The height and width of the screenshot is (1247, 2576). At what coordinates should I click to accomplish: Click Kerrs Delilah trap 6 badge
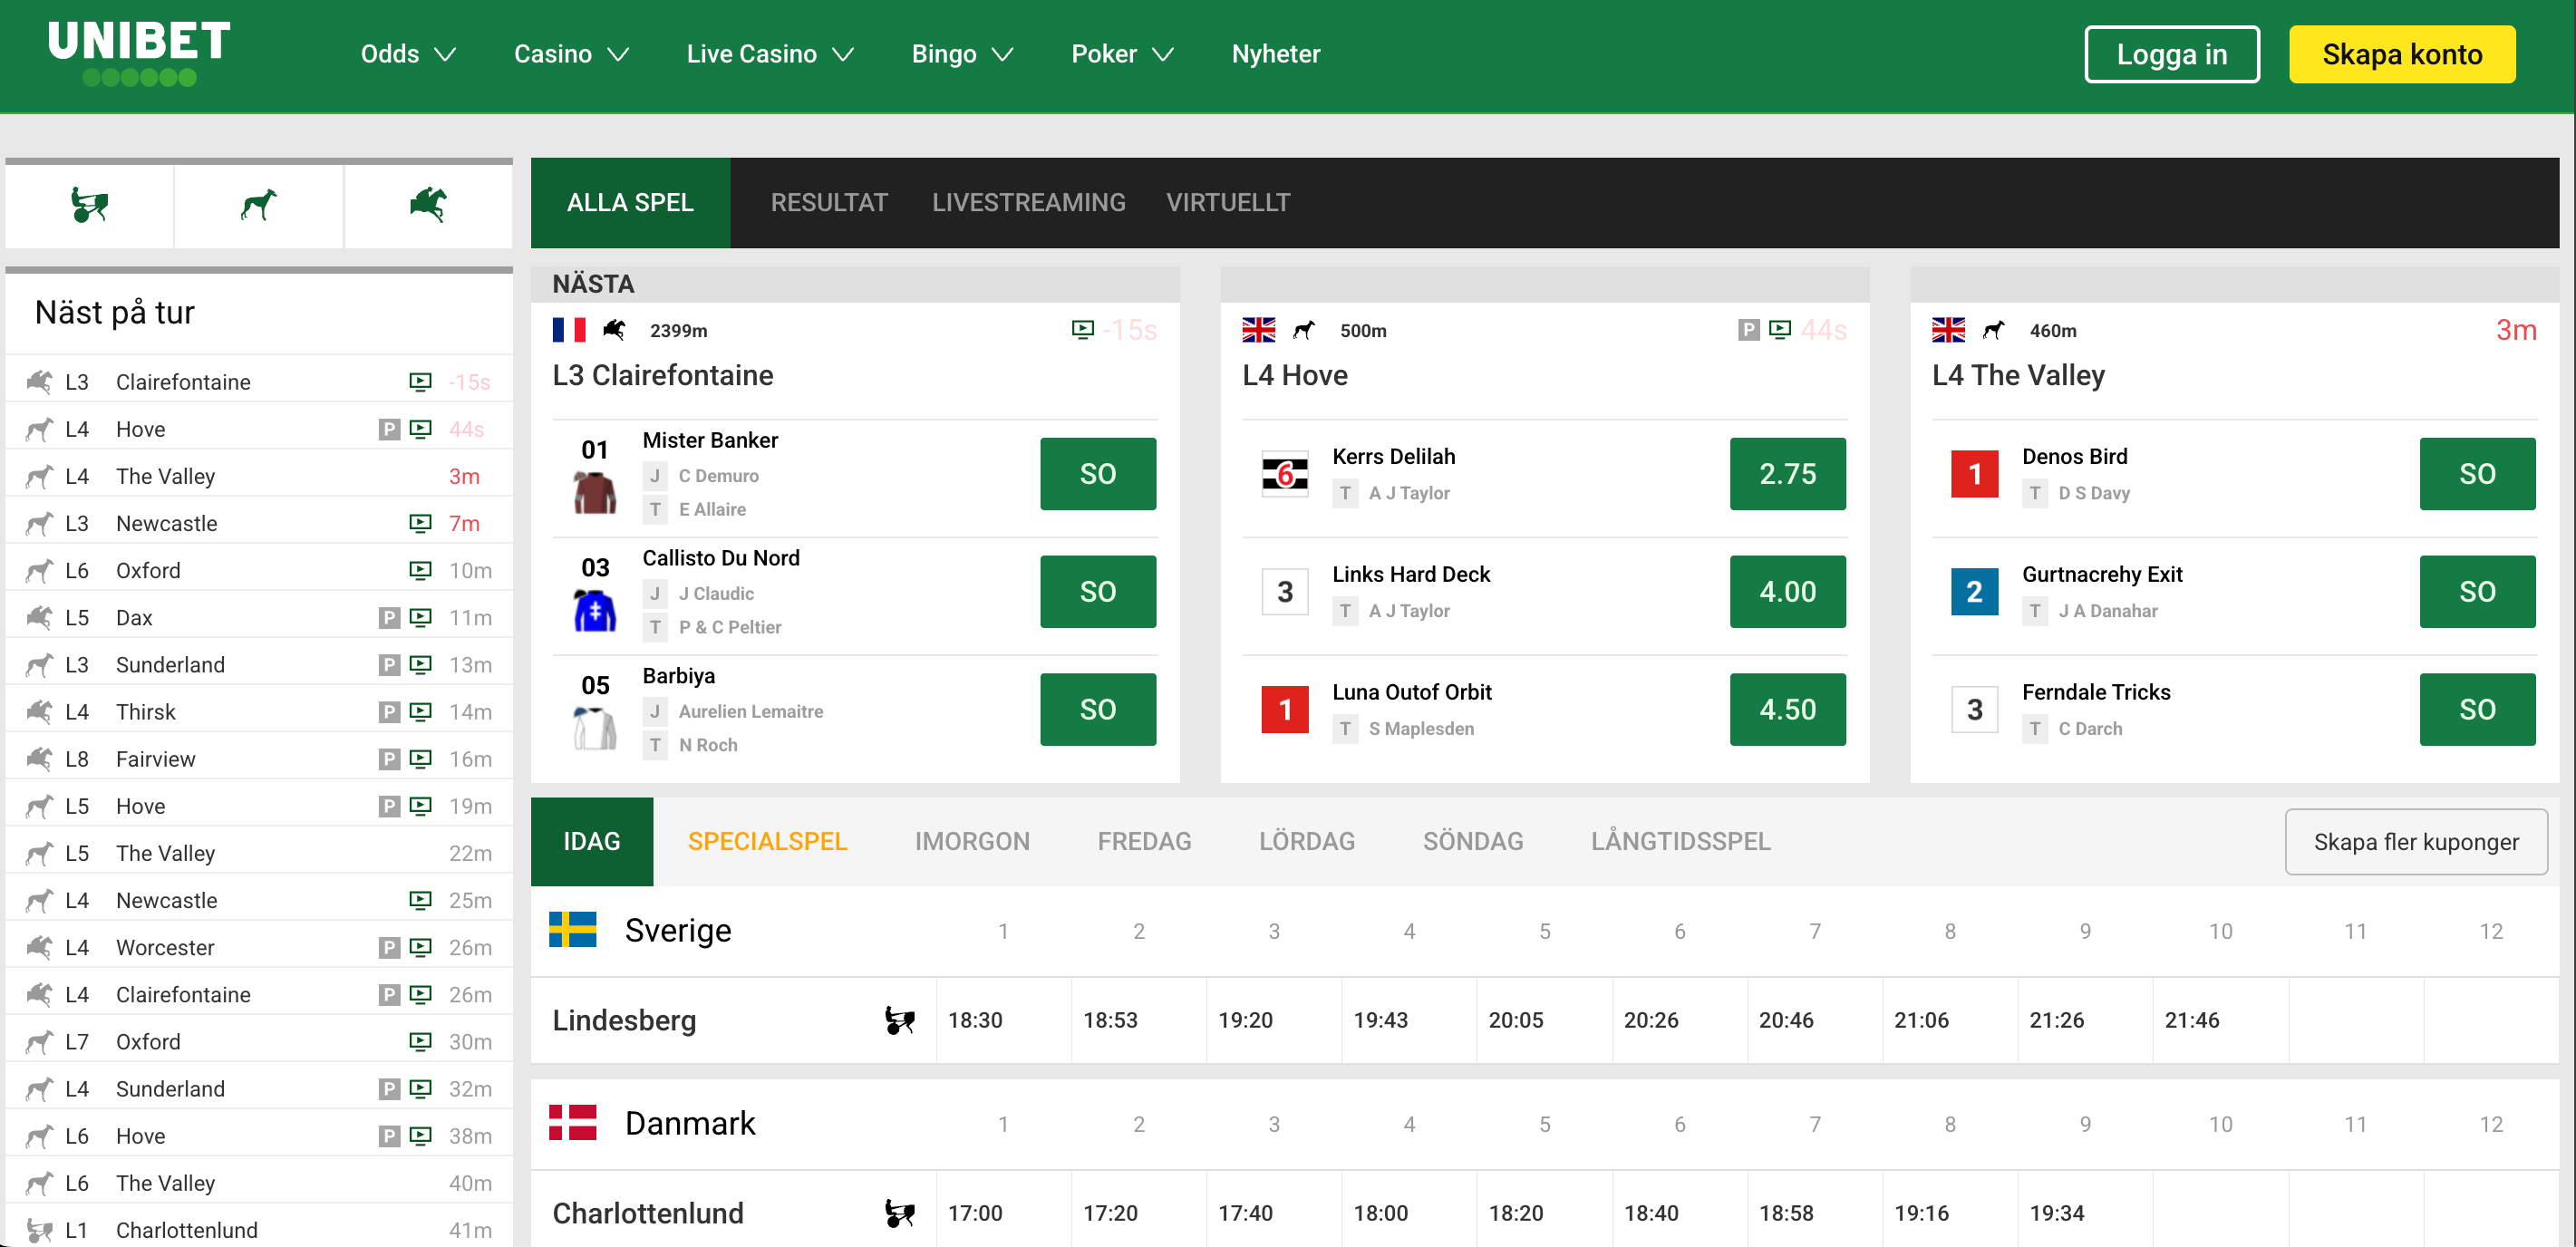[1285, 474]
